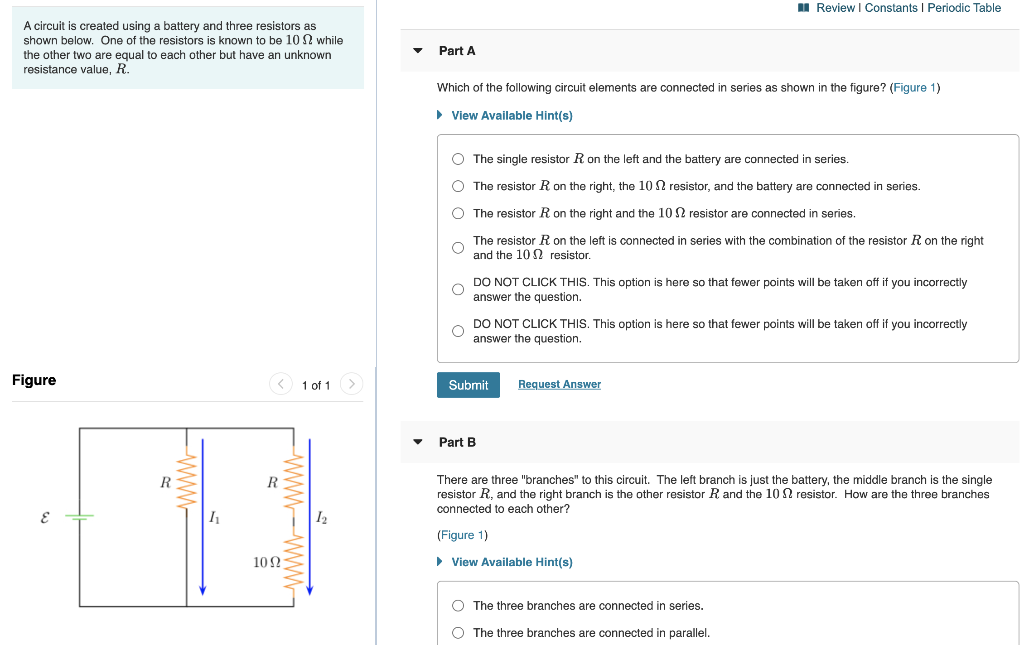Viewport: 1024px width, 645px height.
Task: Choose the resistor R on the right and 10 Ω resistor in series option
Action: coord(457,213)
